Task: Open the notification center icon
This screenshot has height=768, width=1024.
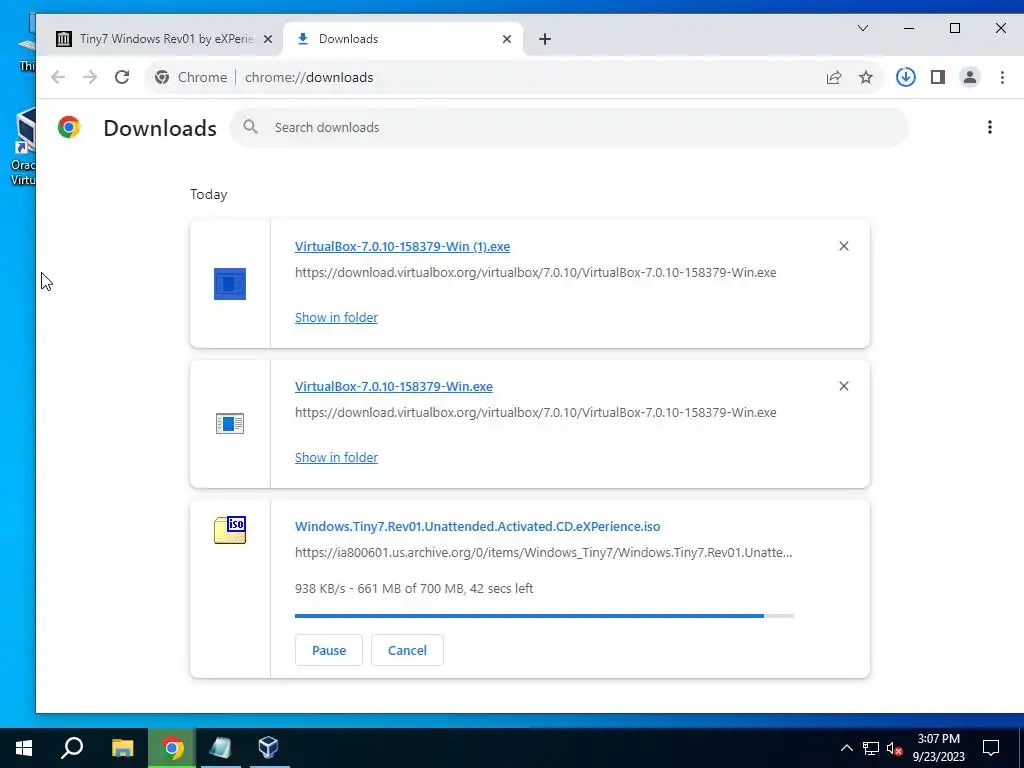Action: click(x=991, y=748)
